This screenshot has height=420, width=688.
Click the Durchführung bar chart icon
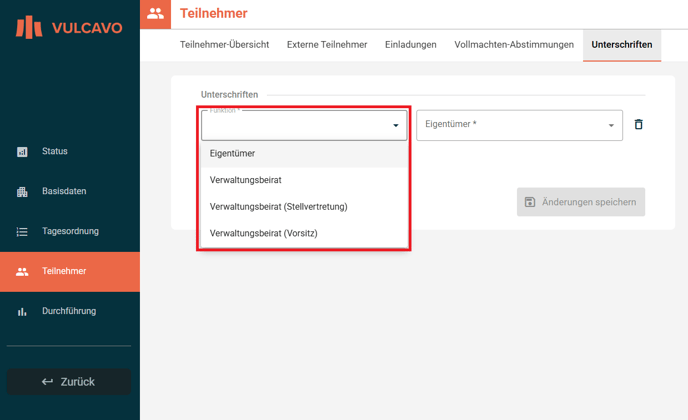click(22, 312)
